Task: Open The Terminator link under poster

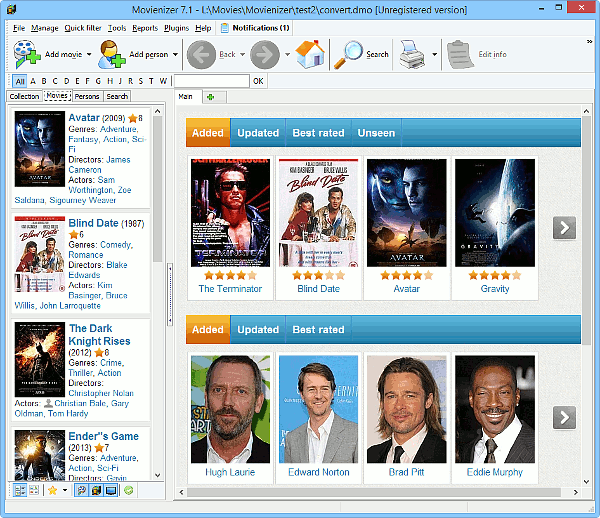Action: 230,289
